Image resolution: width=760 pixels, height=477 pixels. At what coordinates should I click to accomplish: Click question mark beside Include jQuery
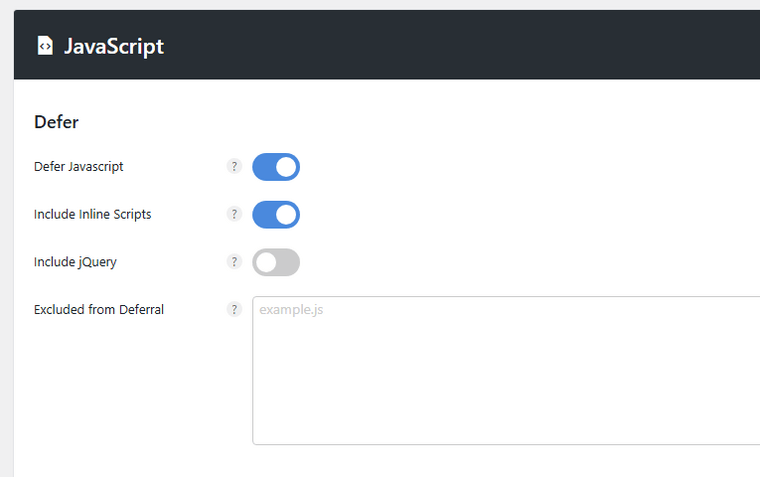tap(234, 262)
